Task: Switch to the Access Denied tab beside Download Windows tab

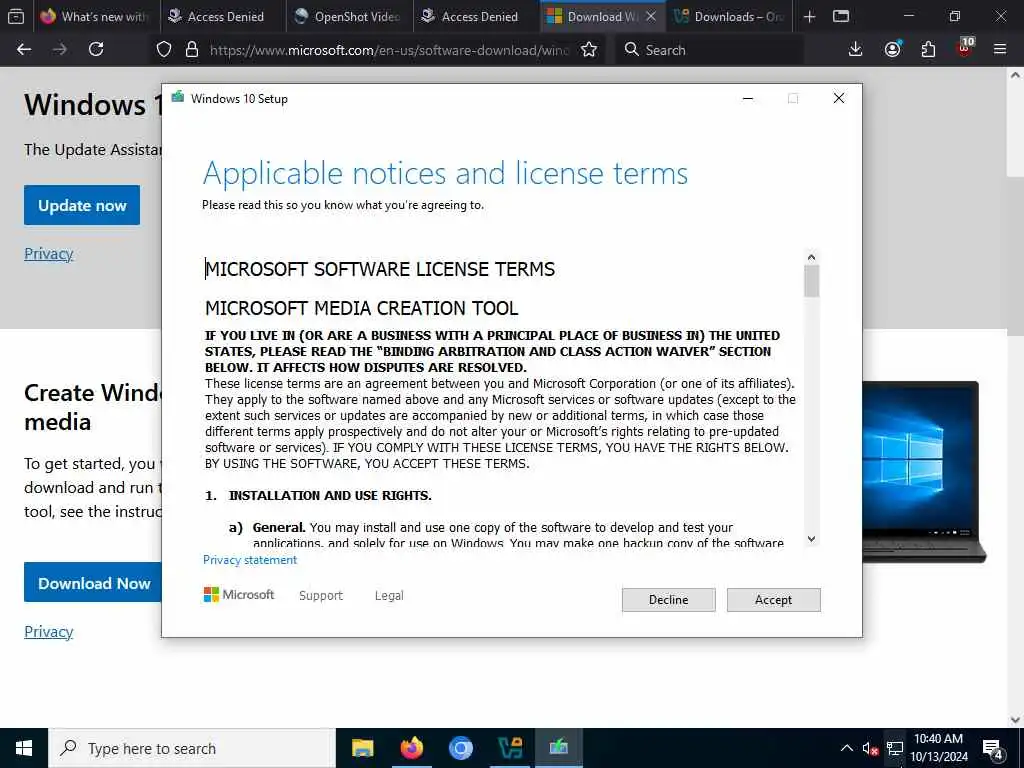Action: [477, 16]
